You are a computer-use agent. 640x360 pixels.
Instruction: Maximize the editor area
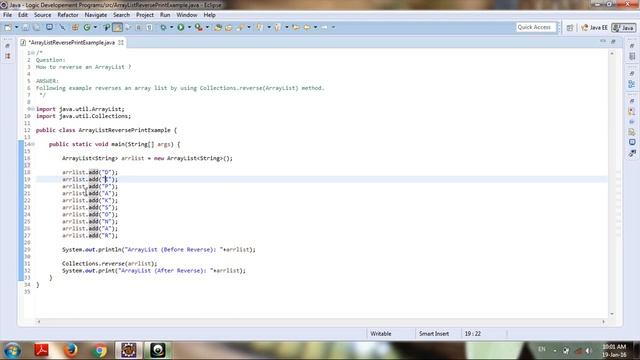pos(613,41)
